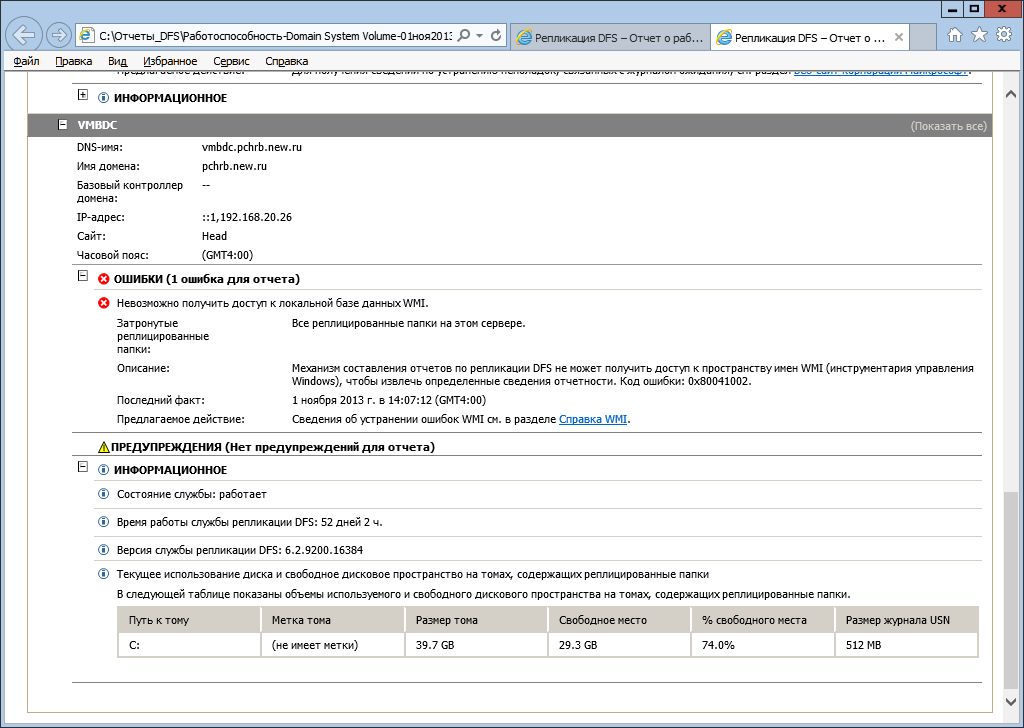Click 'Показать все' in VMBDC header
Screen dimensions: 1024x728
(948, 126)
